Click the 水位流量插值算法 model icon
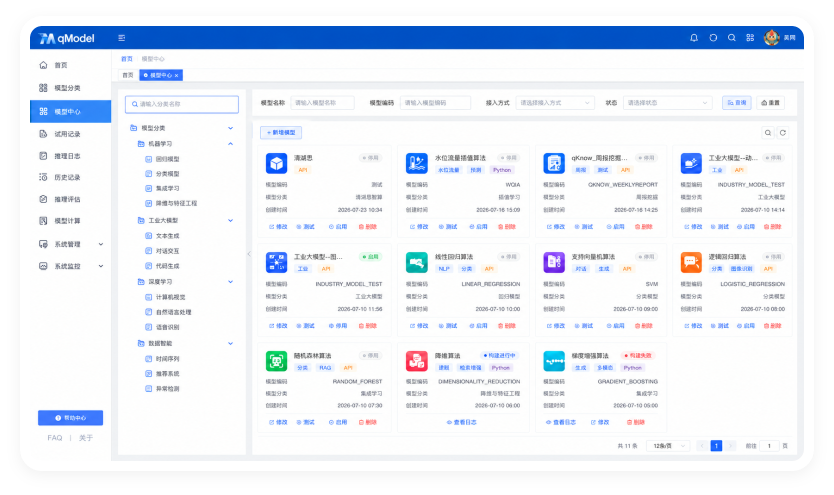The height and width of the screenshot is (495, 834). click(416, 163)
